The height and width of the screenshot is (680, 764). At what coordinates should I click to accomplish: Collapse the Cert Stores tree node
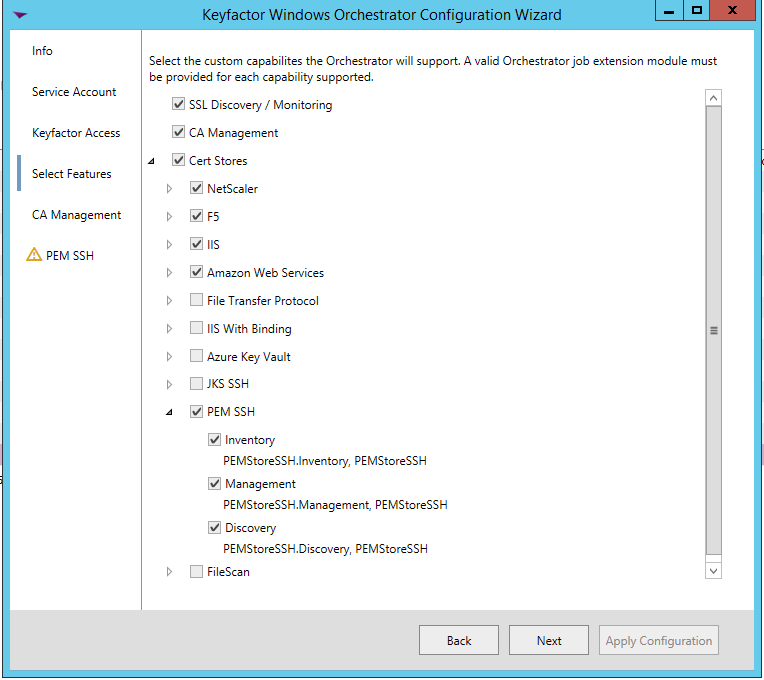tap(152, 161)
